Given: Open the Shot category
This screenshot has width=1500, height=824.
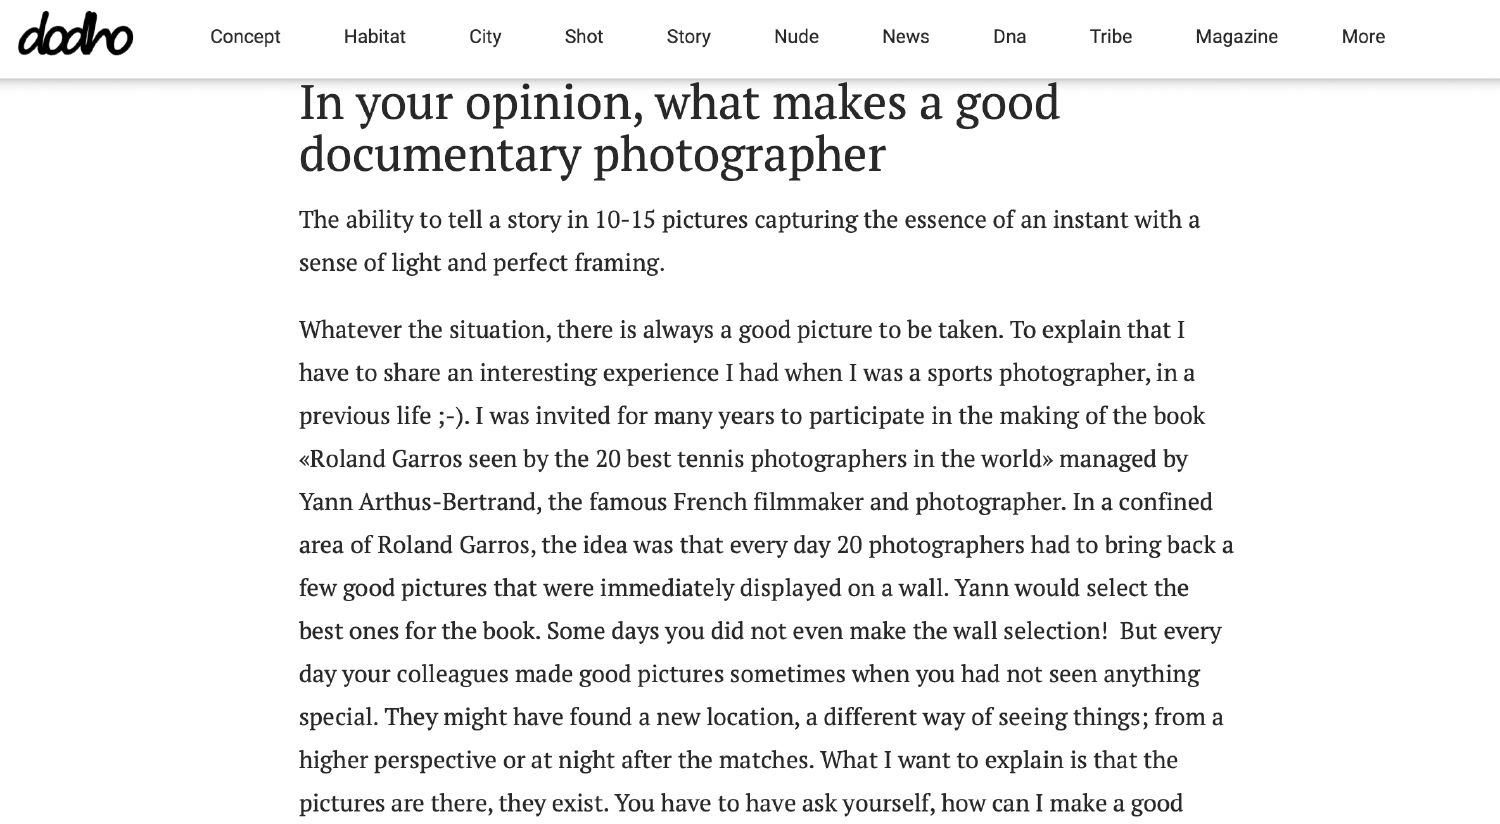Looking at the screenshot, I should pos(583,37).
